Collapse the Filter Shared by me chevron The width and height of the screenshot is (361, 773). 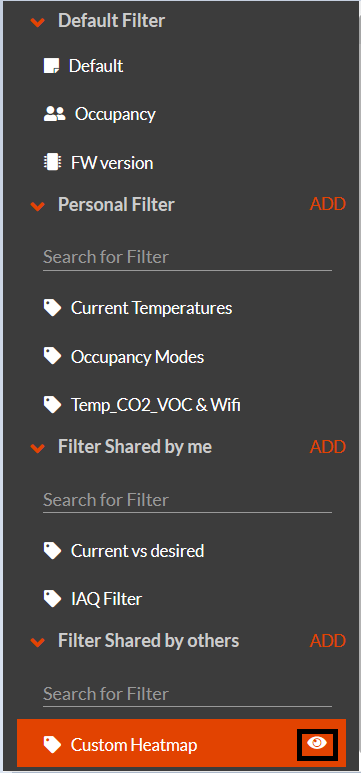[x=37, y=448]
